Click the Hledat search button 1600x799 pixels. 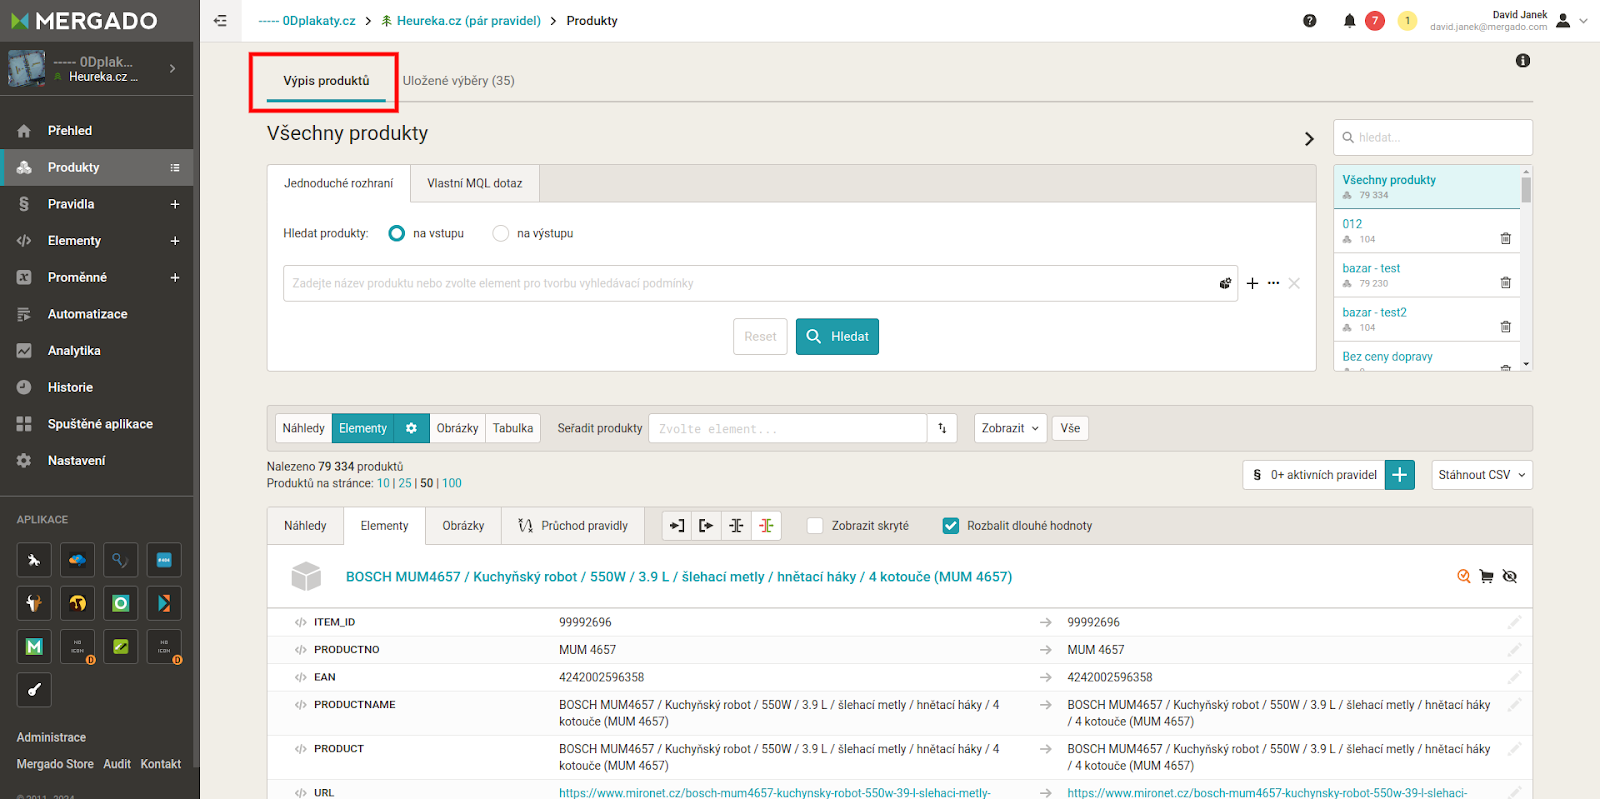click(x=837, y=337)
